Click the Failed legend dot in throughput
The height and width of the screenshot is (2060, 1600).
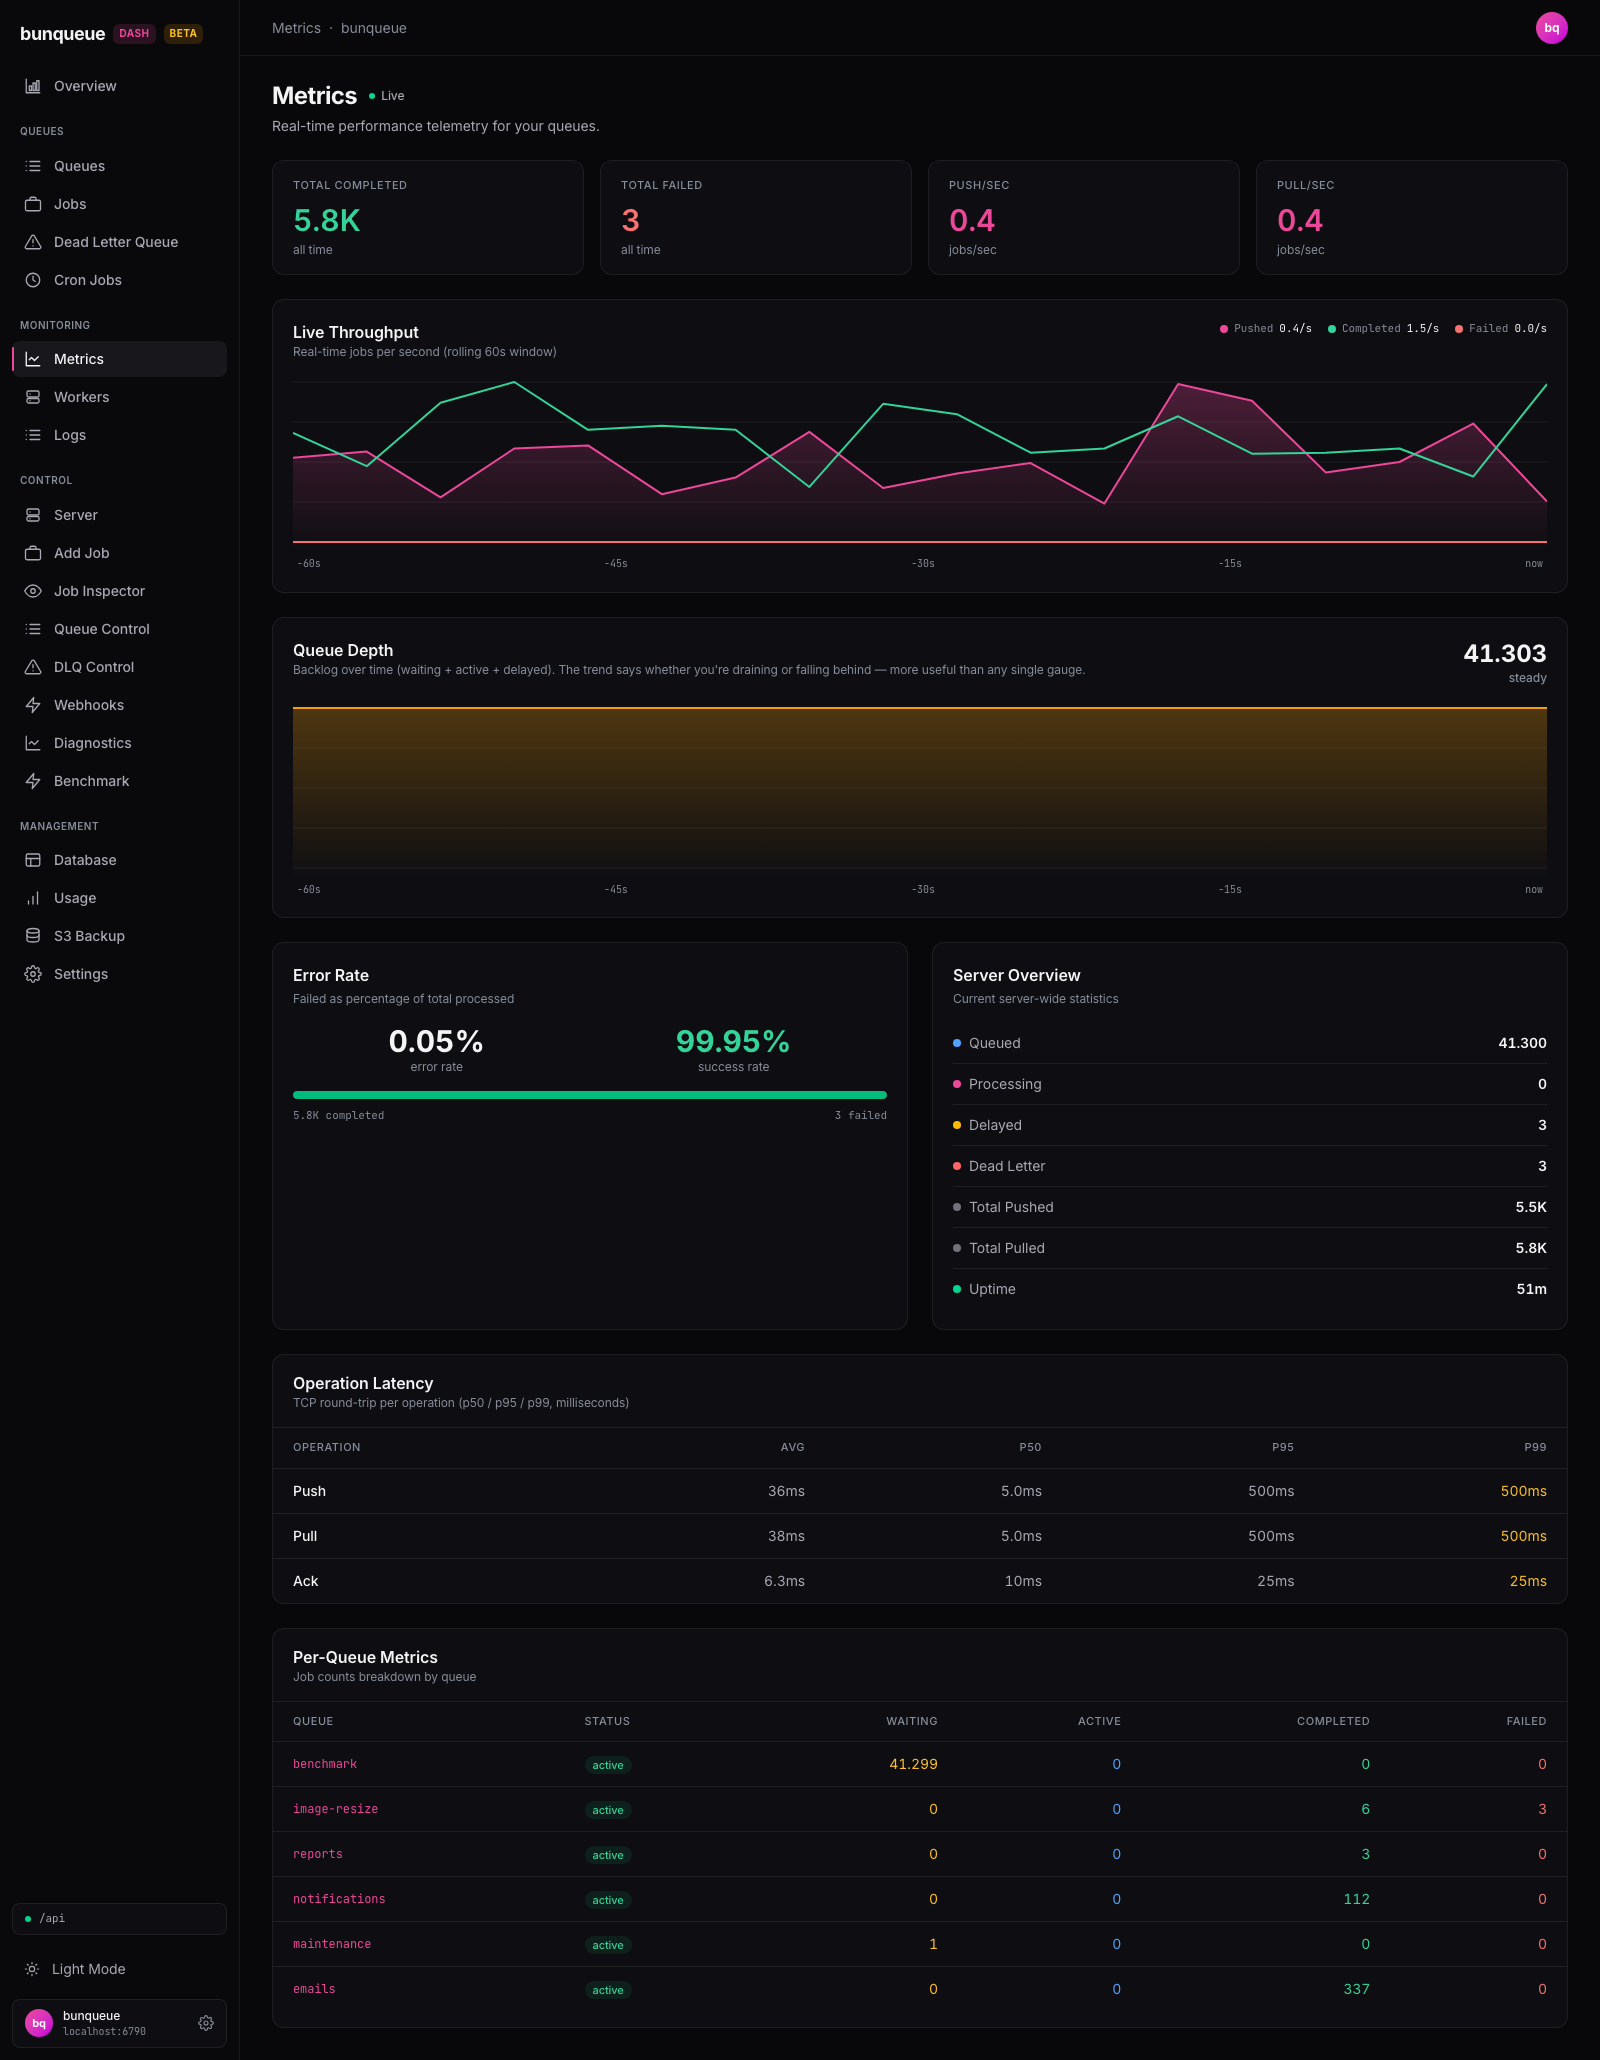(x=1459, y=329)
